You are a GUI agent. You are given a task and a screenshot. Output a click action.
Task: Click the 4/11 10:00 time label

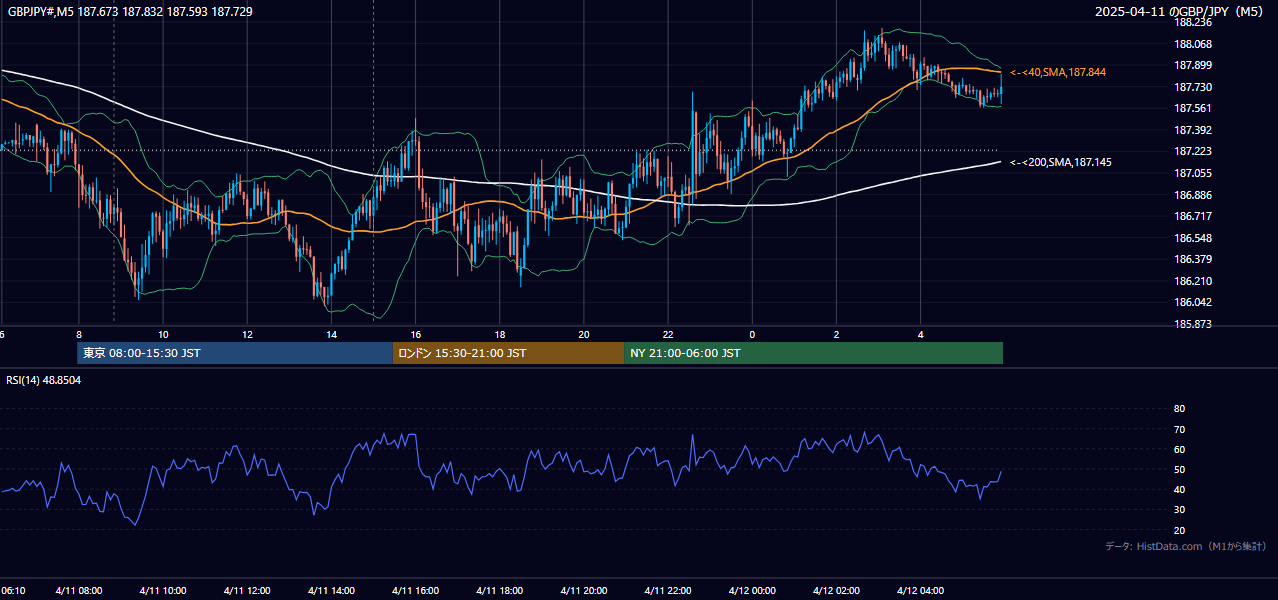pyautogui.click(x=162, y=591)
